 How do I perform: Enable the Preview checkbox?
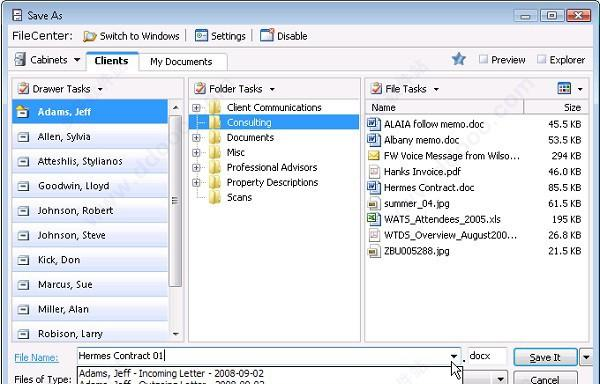pyautogui.click(x=483, y=59)
